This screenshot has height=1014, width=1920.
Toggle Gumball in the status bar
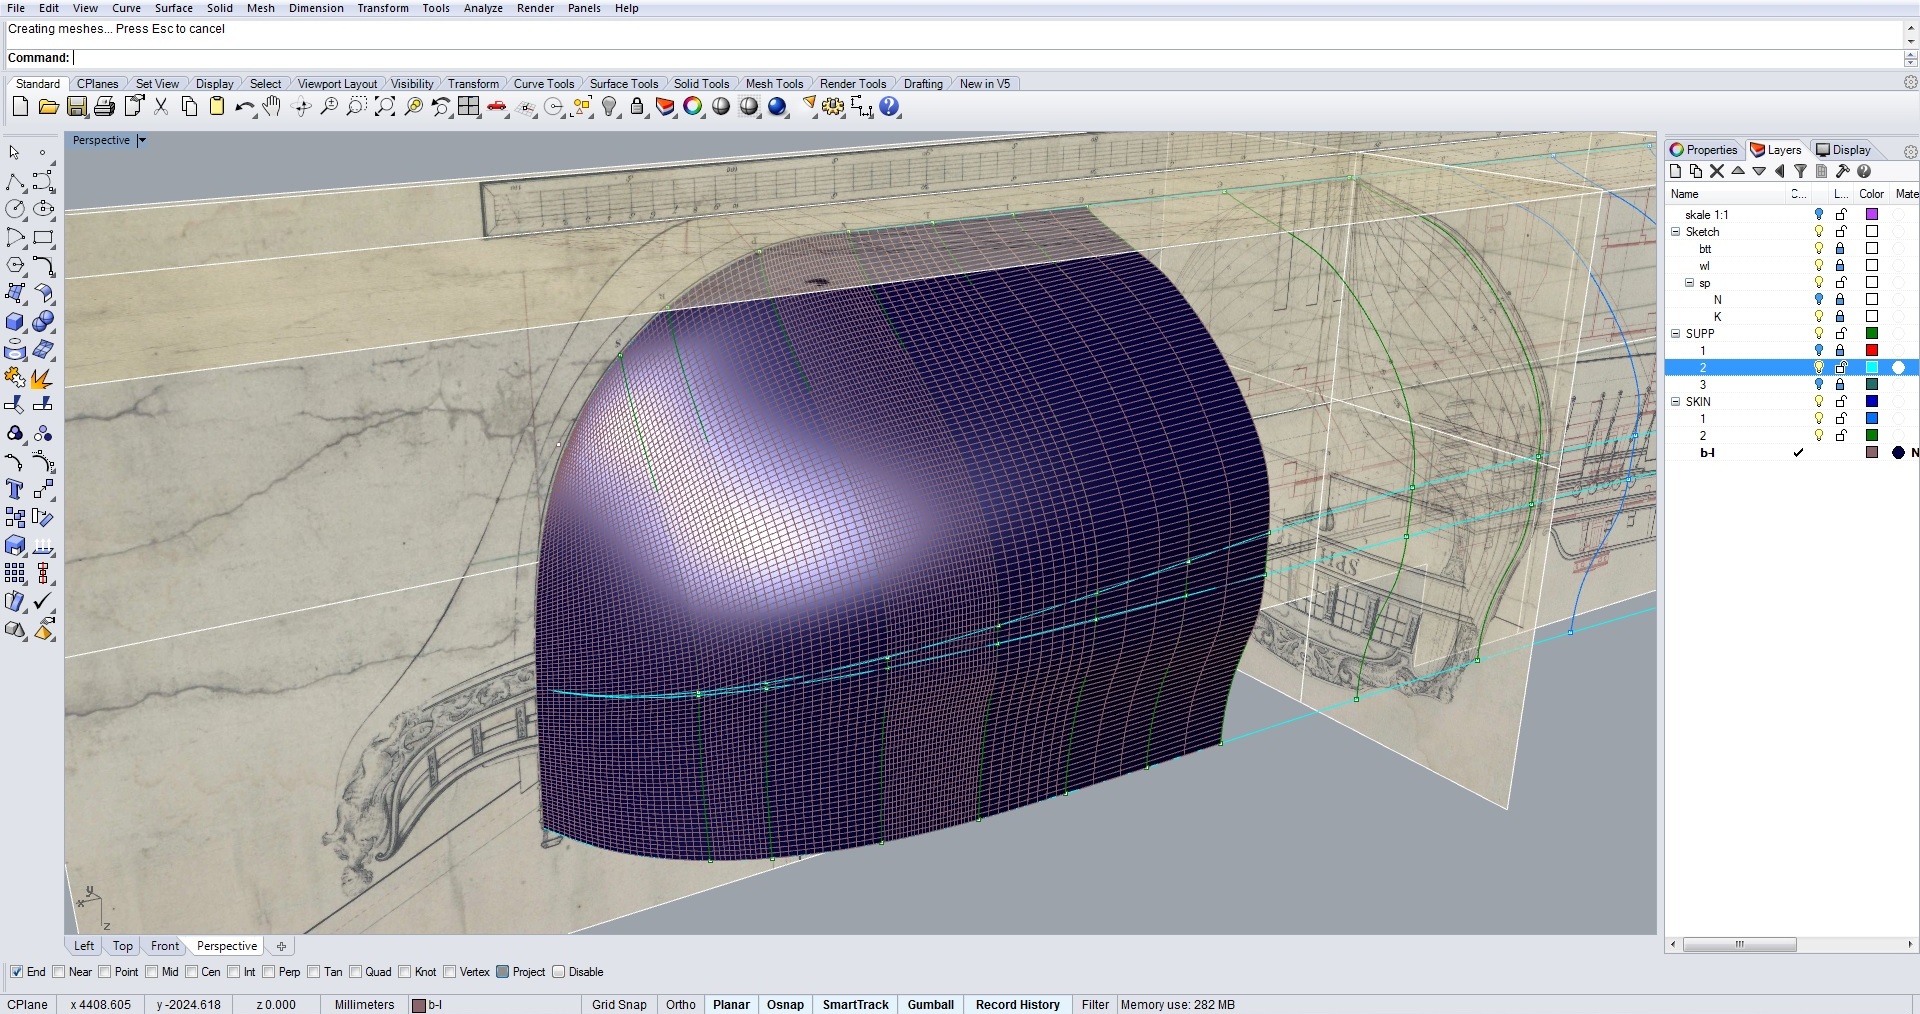pyautogui.click(x=930, y=1005)
